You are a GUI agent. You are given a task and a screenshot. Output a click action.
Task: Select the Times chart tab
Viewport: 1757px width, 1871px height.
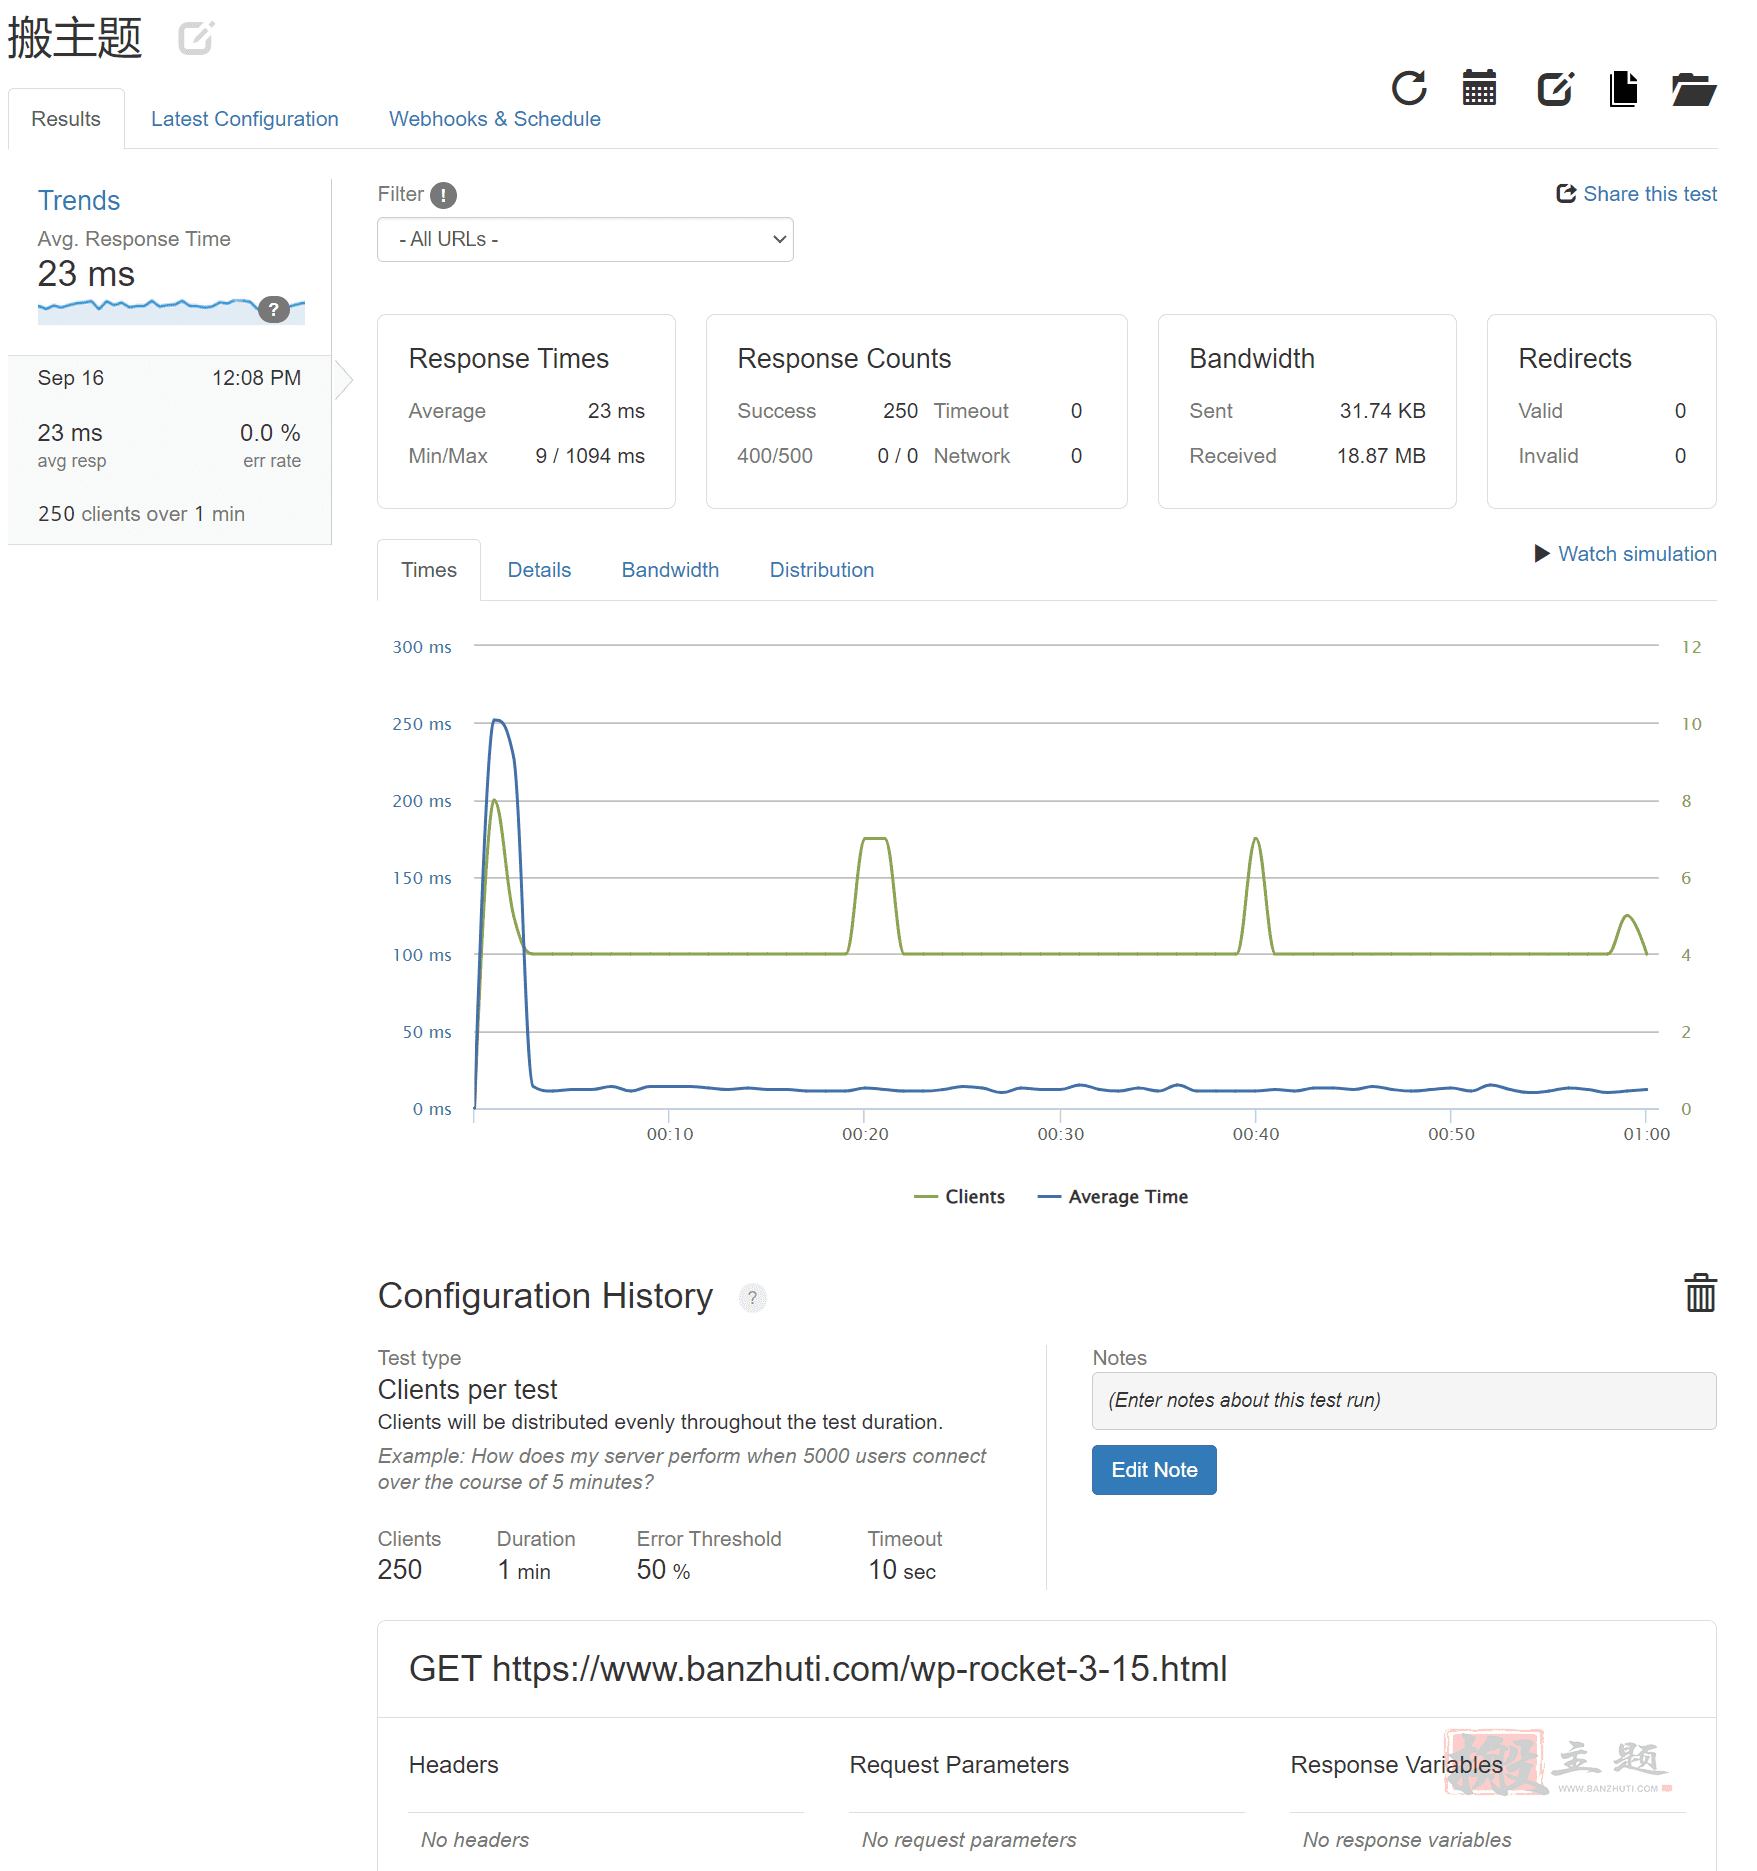429,570
